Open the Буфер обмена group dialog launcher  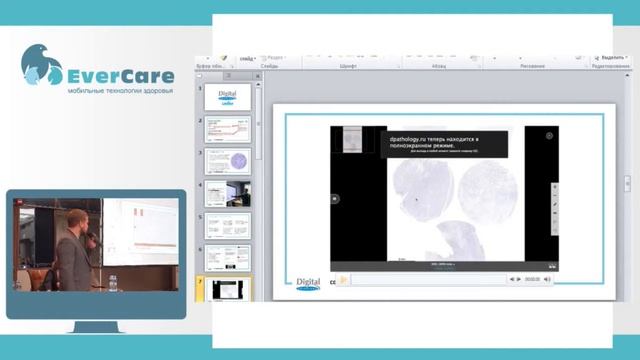(x=232, y=66)
